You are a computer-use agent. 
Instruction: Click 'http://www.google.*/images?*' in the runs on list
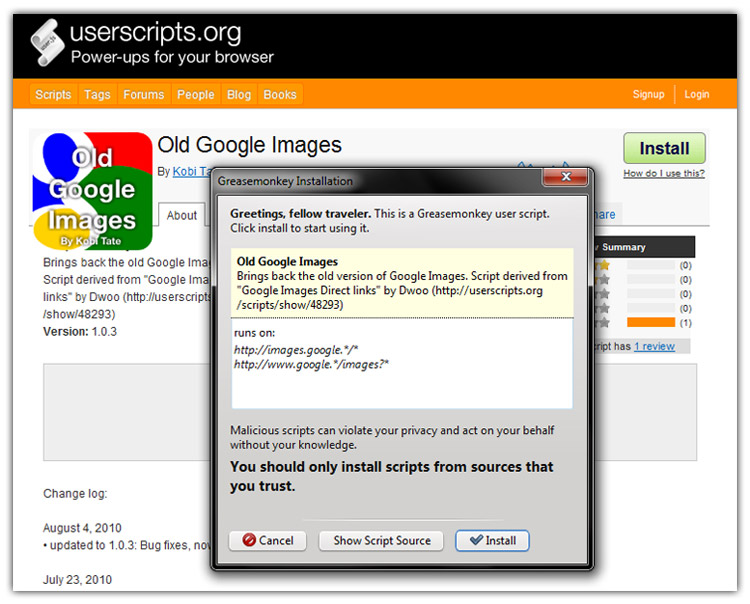point(311,364)
